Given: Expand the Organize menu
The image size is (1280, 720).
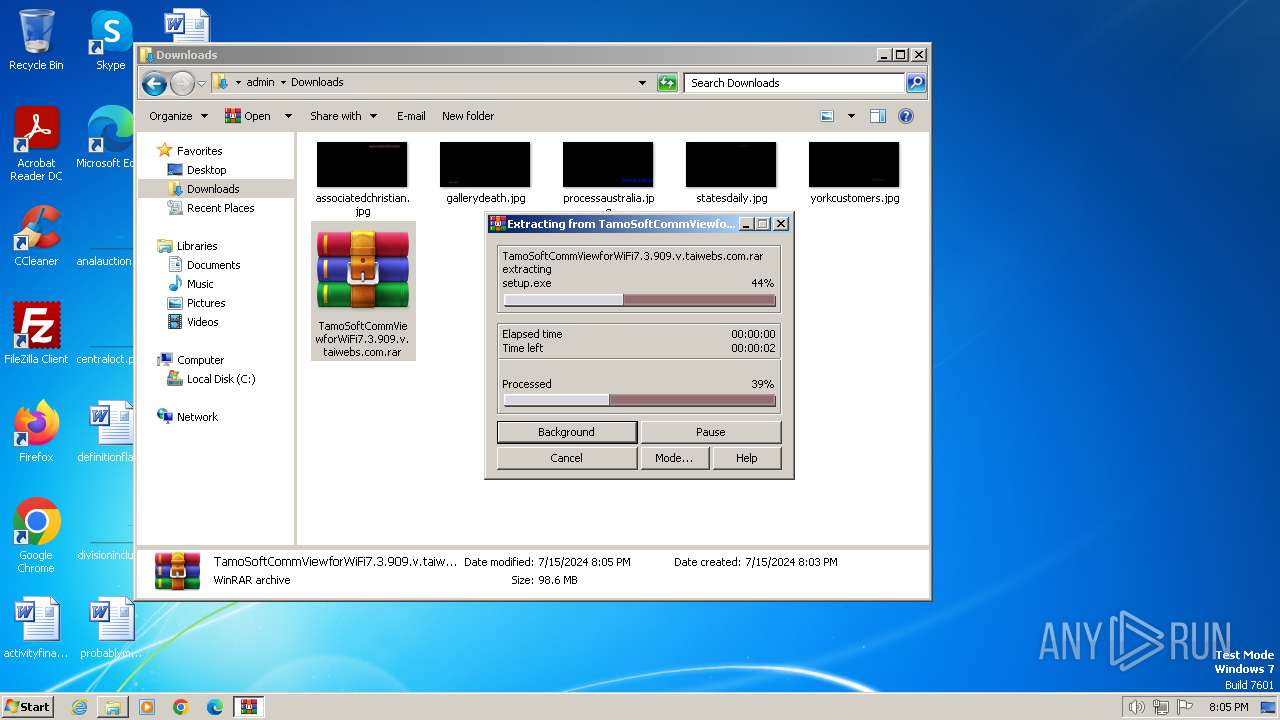Looking at the screenshot, I should tap(178, 116).
